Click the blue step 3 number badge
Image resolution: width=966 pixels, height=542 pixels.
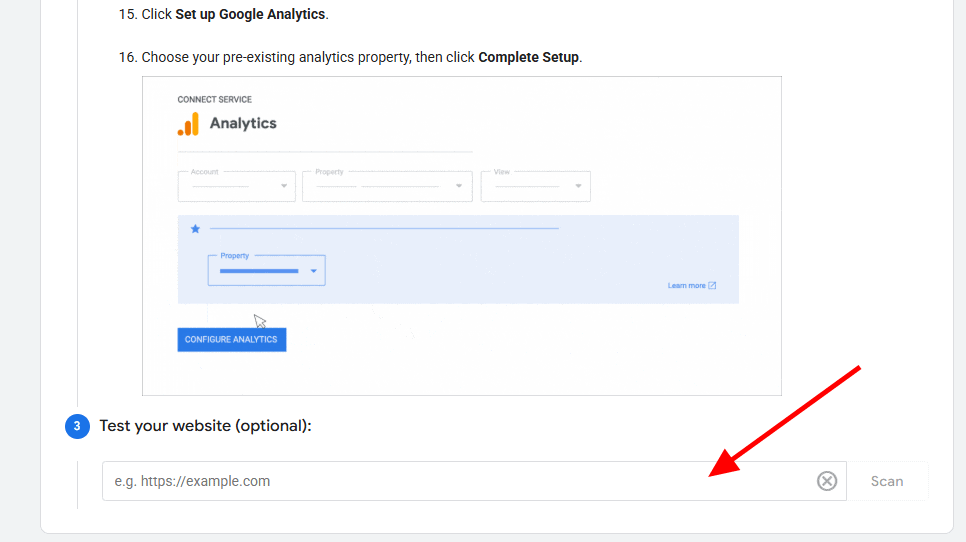pyautogui.click(x=77, y=427)
